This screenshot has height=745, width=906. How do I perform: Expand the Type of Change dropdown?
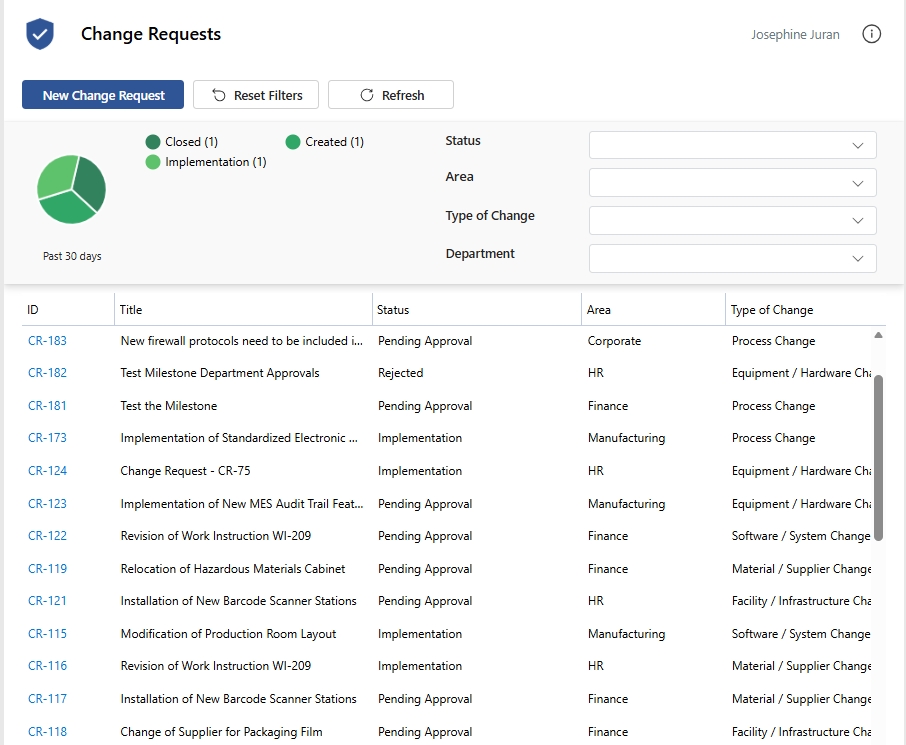point(733,220)
